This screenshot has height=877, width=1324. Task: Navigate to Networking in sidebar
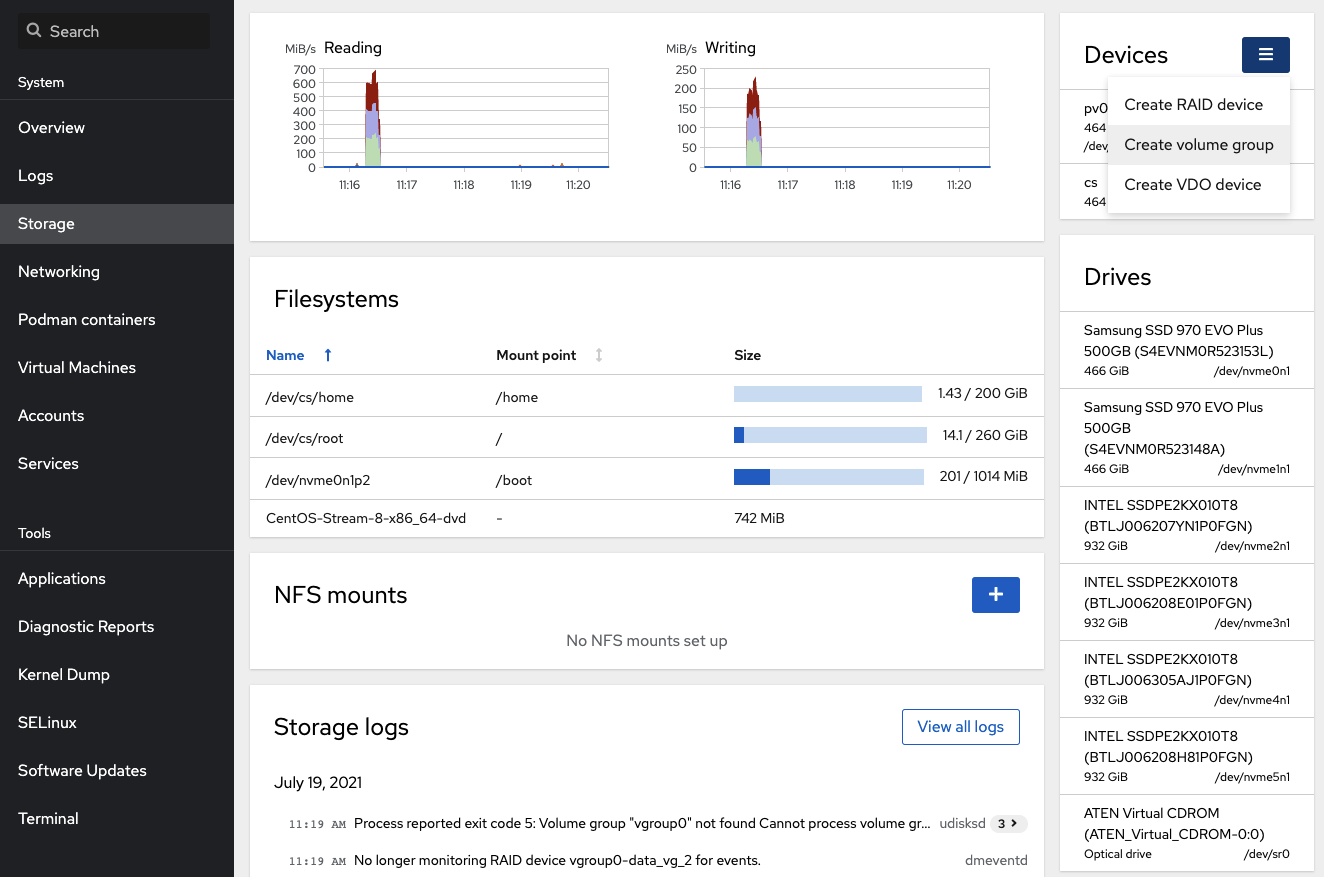tap(59, 272)
